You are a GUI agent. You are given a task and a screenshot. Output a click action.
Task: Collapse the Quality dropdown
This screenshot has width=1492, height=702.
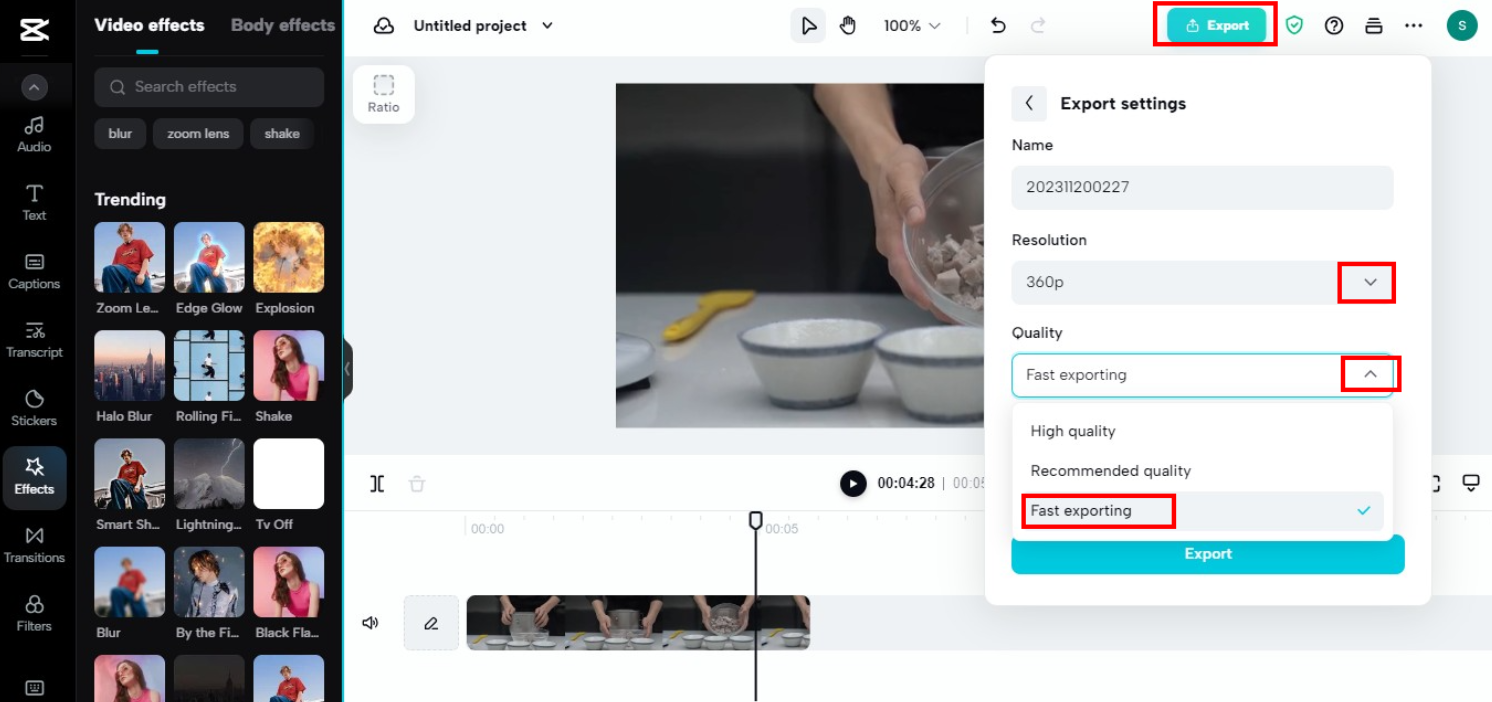[1370, 374]
